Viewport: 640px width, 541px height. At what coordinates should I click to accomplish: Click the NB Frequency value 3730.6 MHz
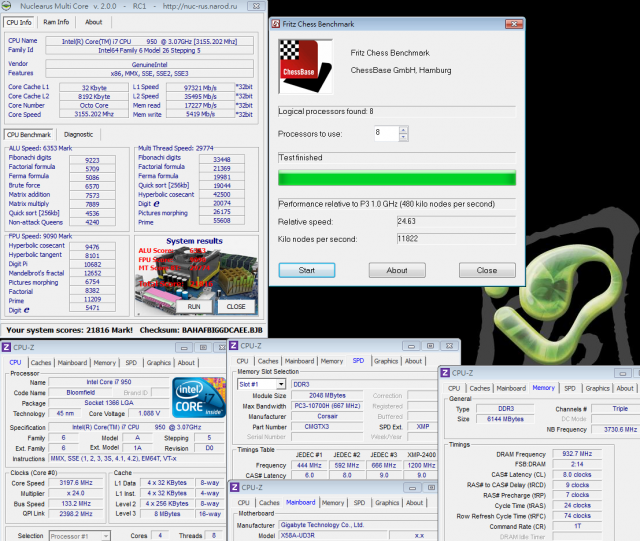click(x=616, y=429)
